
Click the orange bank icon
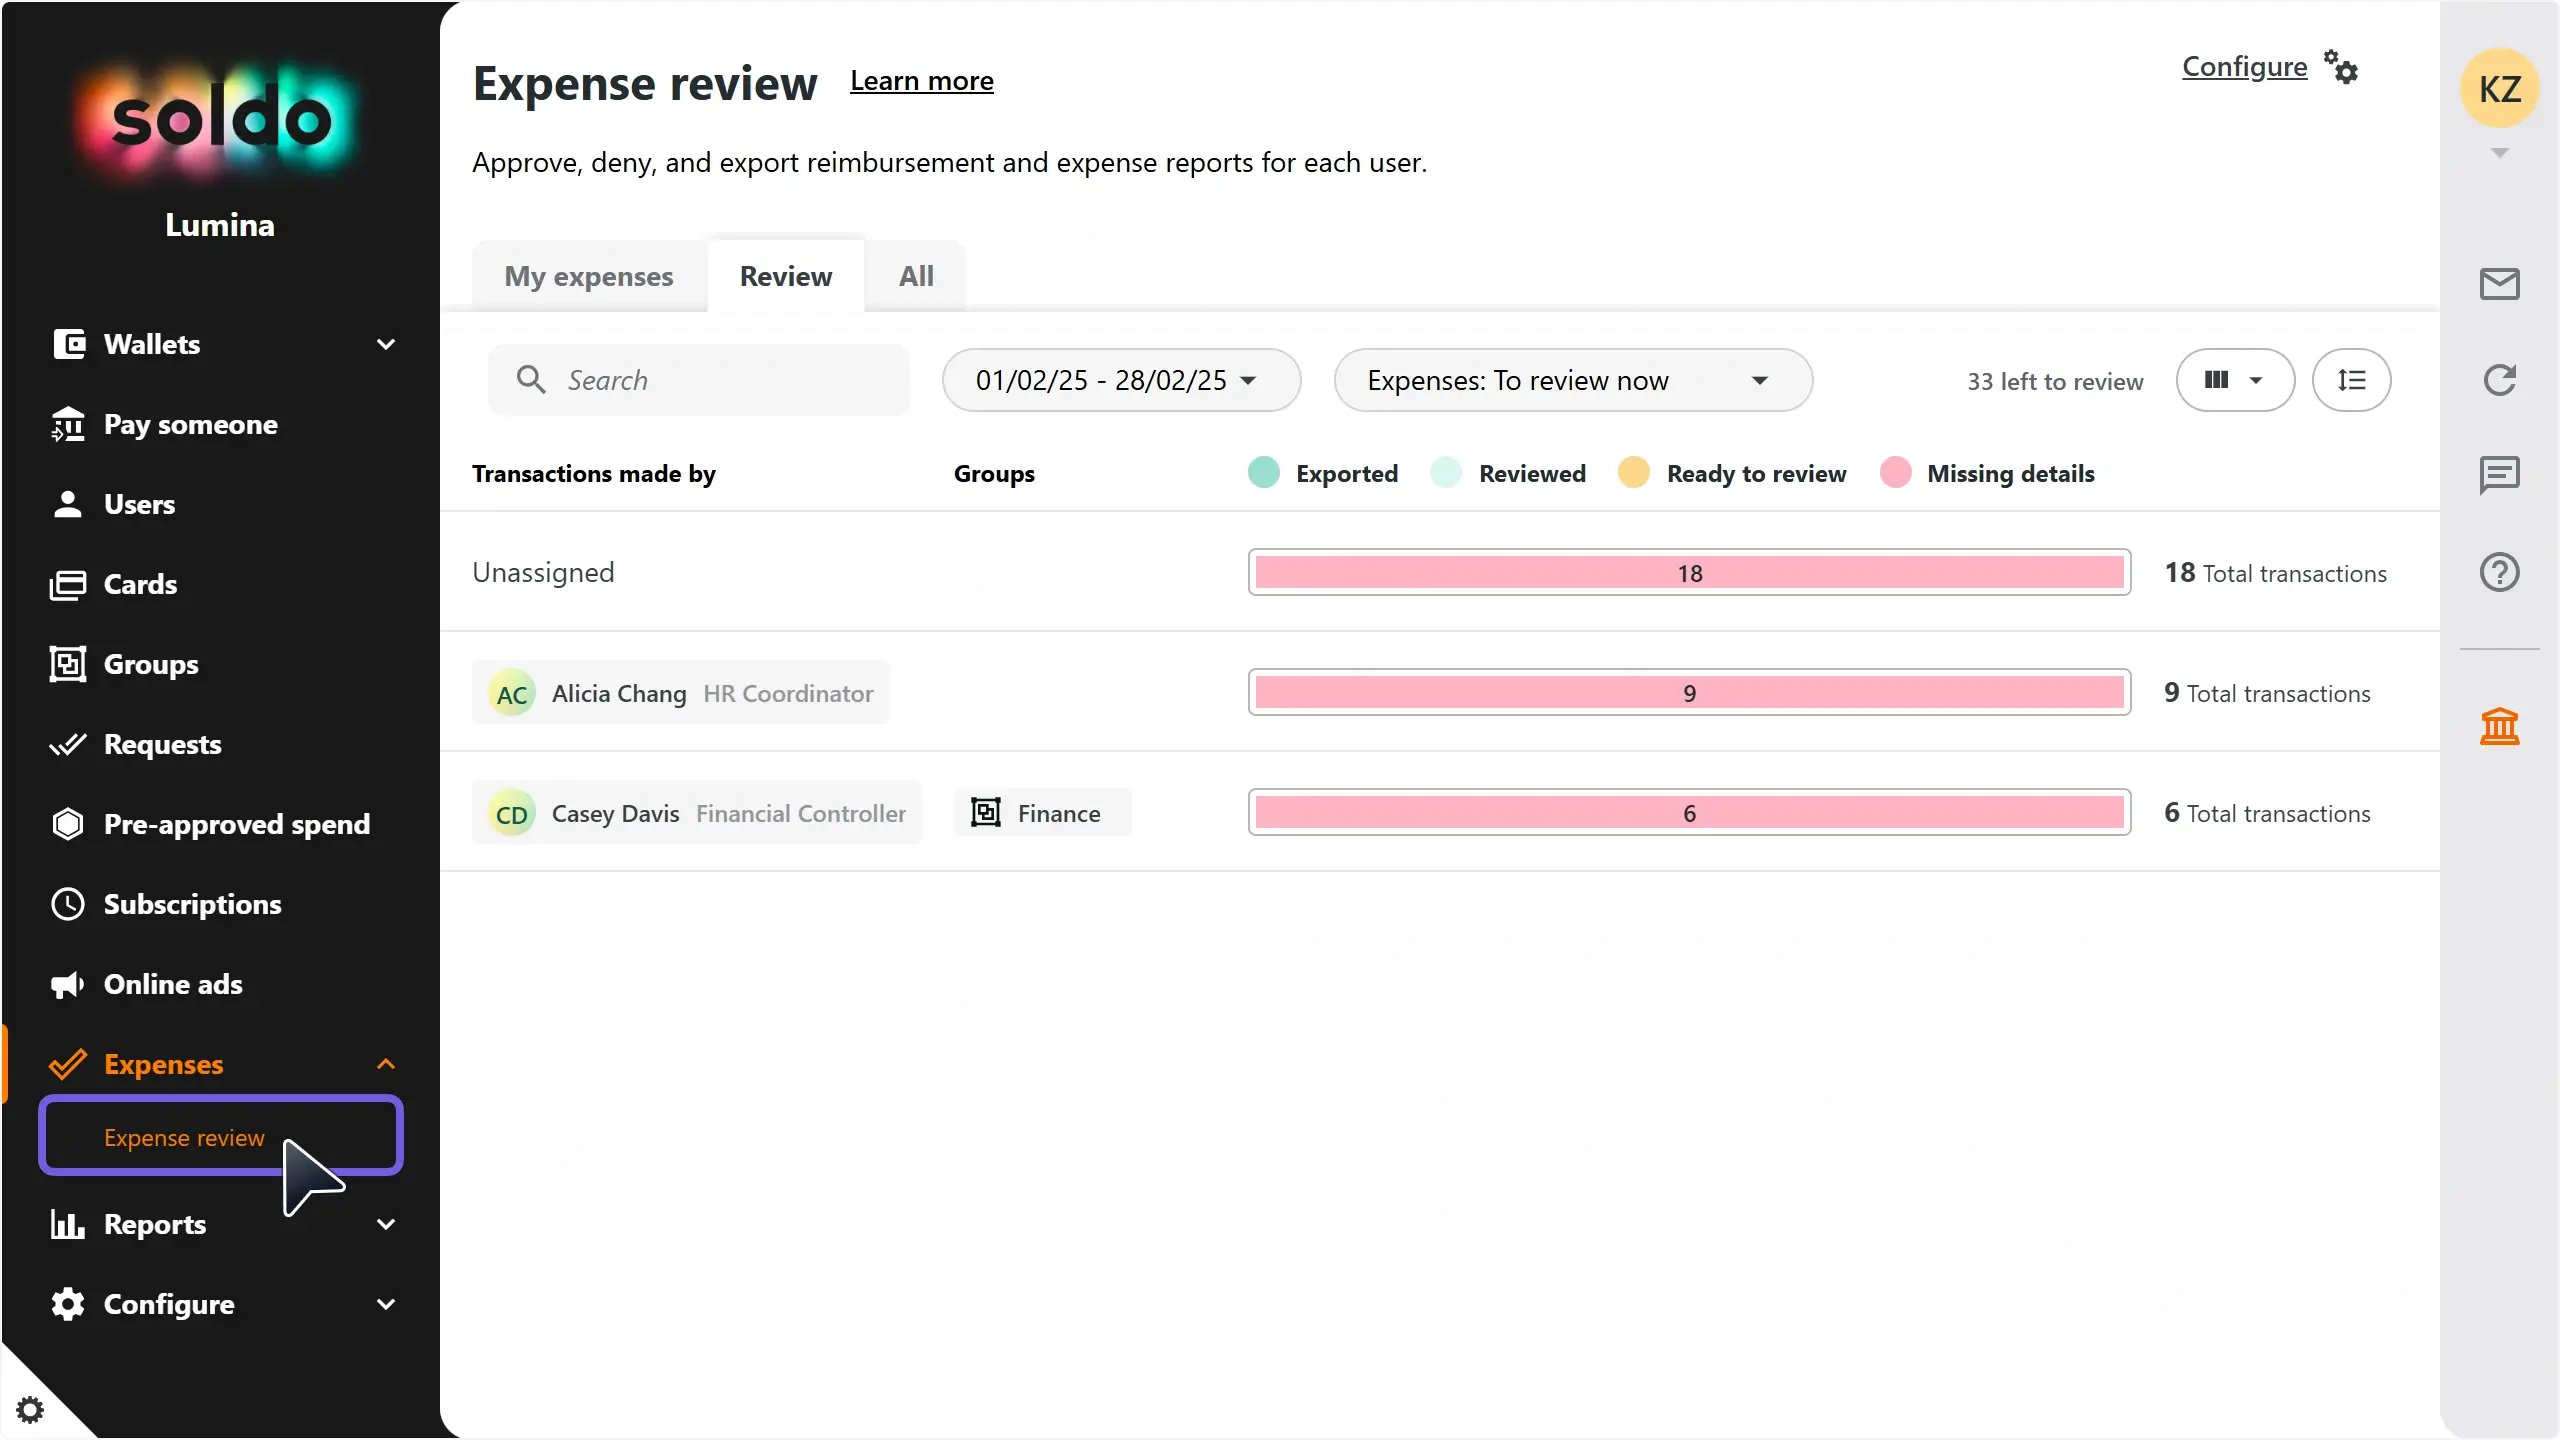point(2499,726)
